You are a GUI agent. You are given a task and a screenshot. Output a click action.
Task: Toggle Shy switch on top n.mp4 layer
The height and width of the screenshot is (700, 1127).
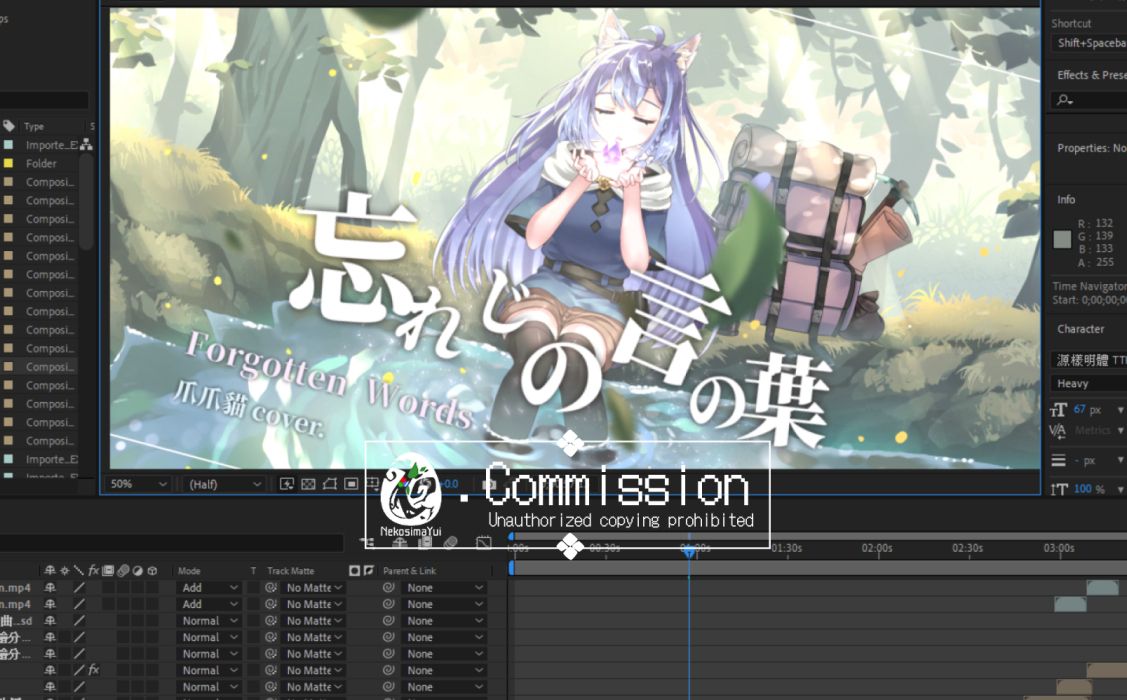[x=50, y=587]
